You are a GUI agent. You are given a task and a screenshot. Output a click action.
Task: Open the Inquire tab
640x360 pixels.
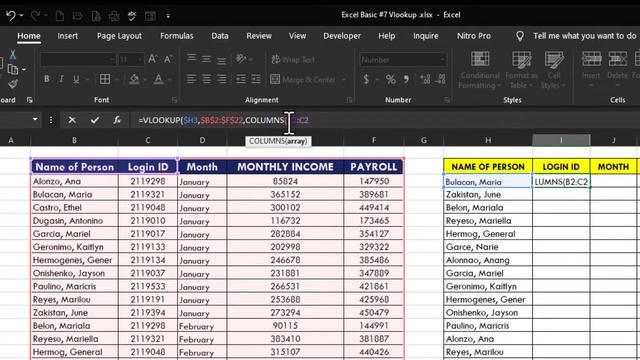coord(425,36)
